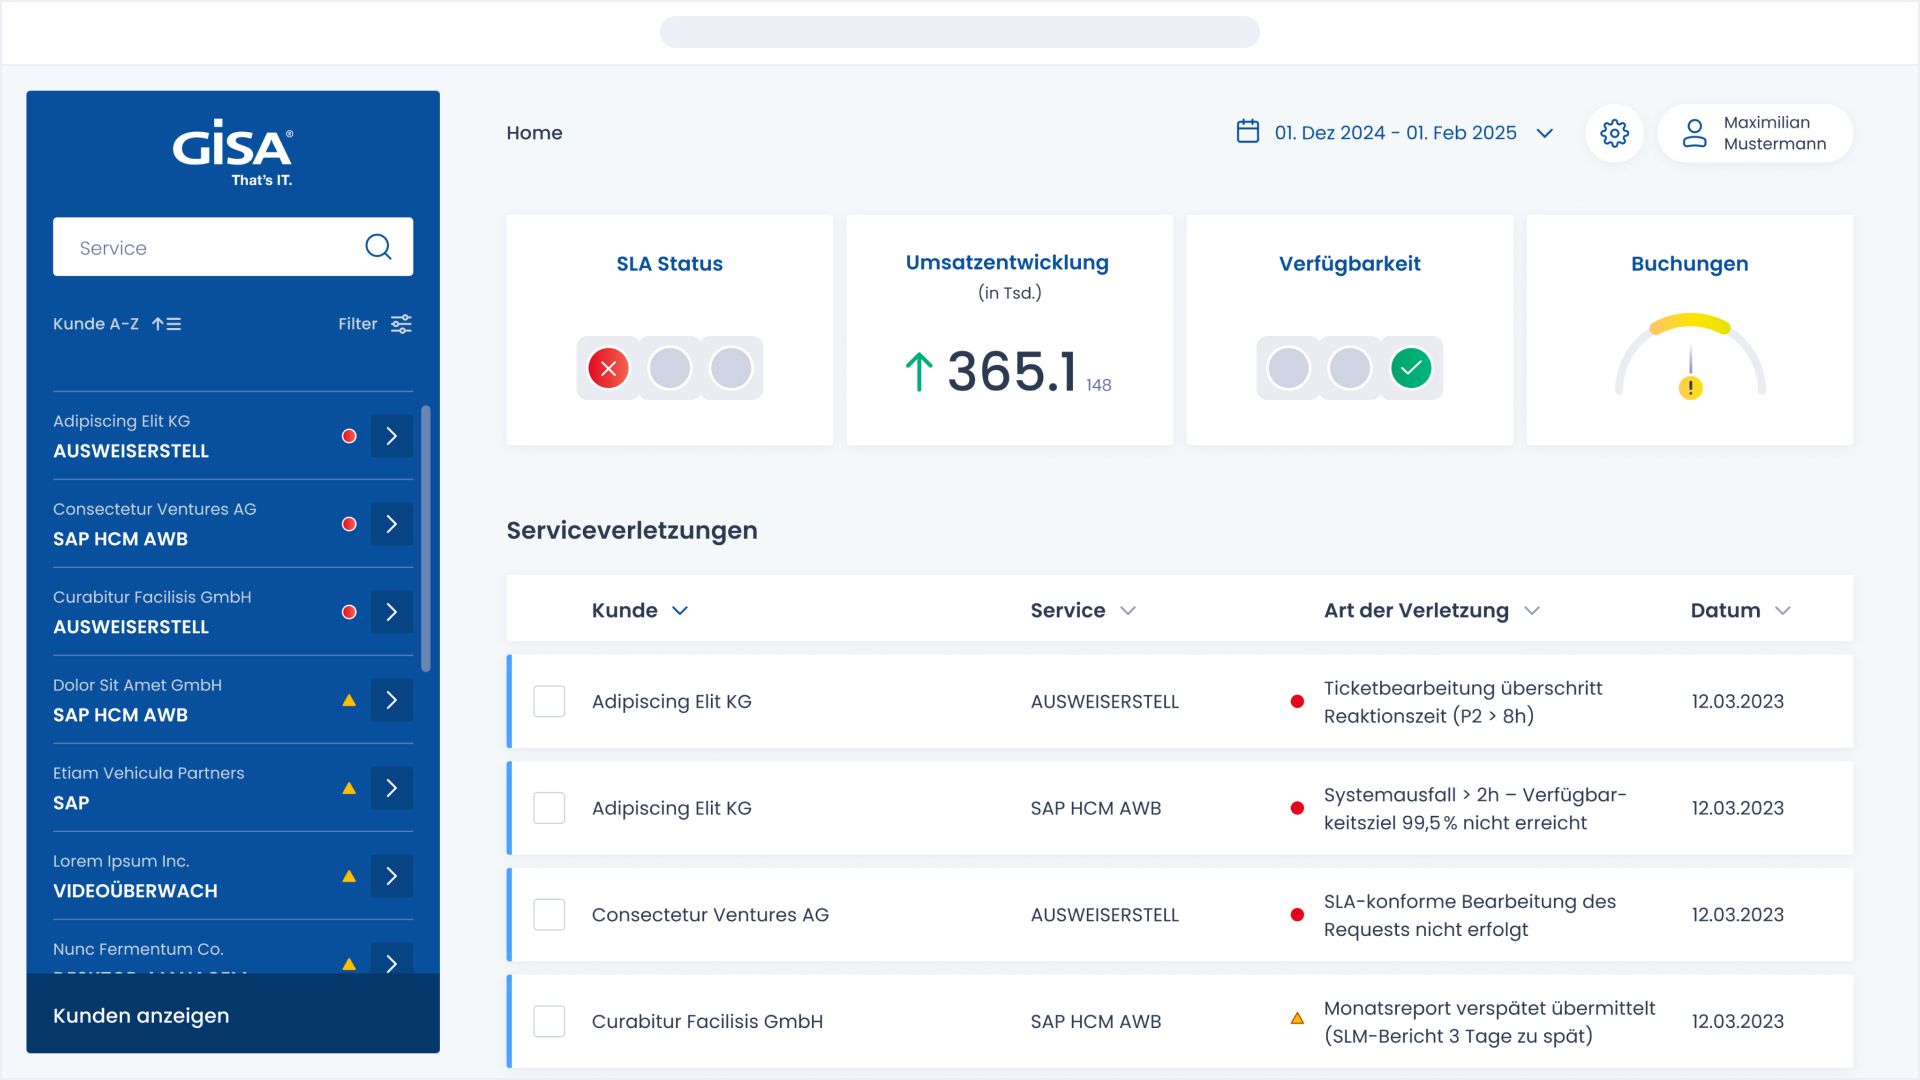The image size is (1920, 1080).
Task: Click the red X SLA status light
Action: click(608, 368)
